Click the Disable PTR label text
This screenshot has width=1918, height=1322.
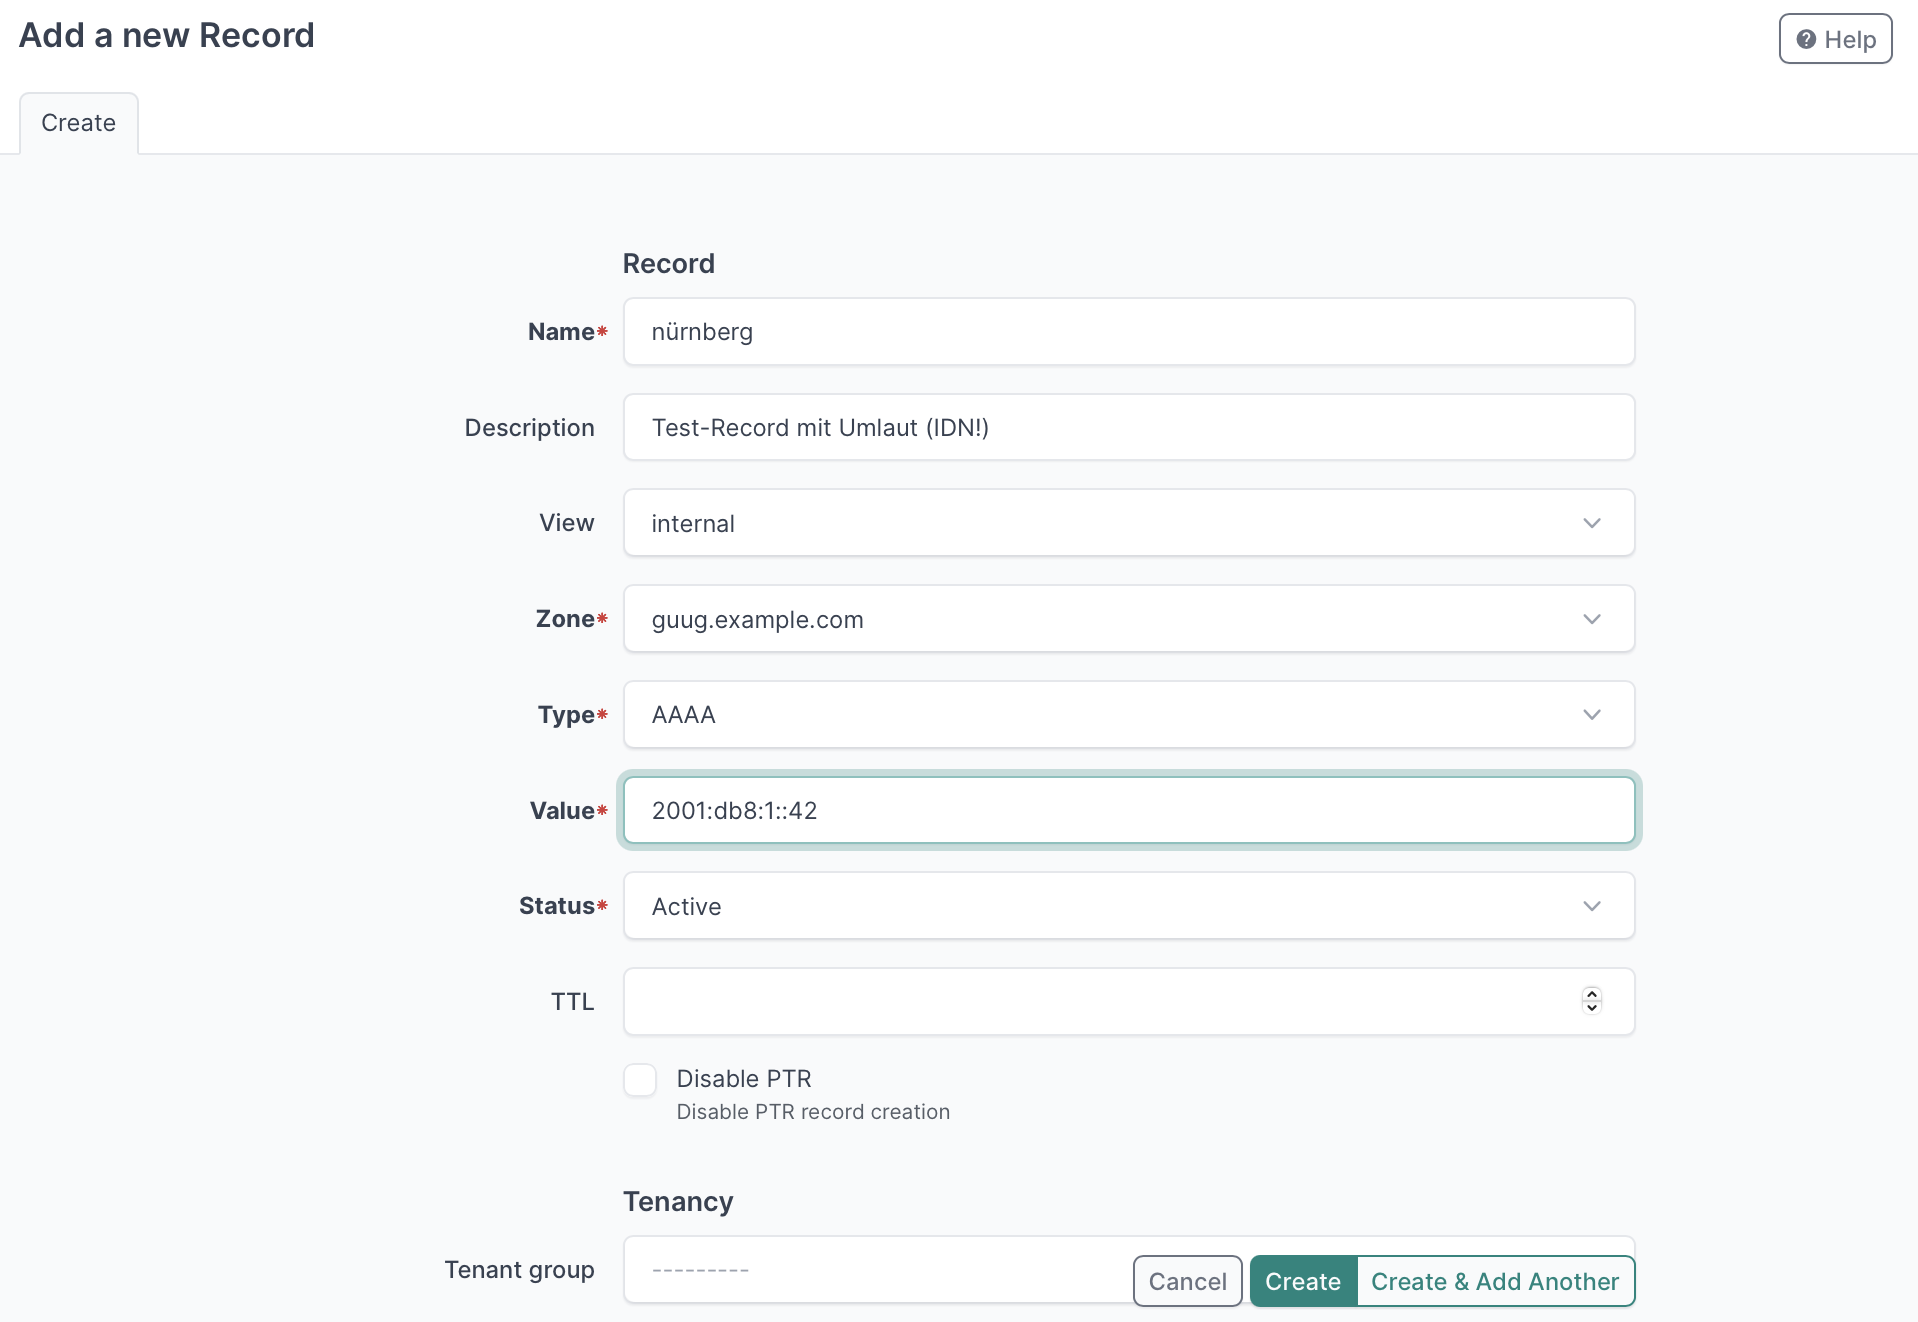743,1079
